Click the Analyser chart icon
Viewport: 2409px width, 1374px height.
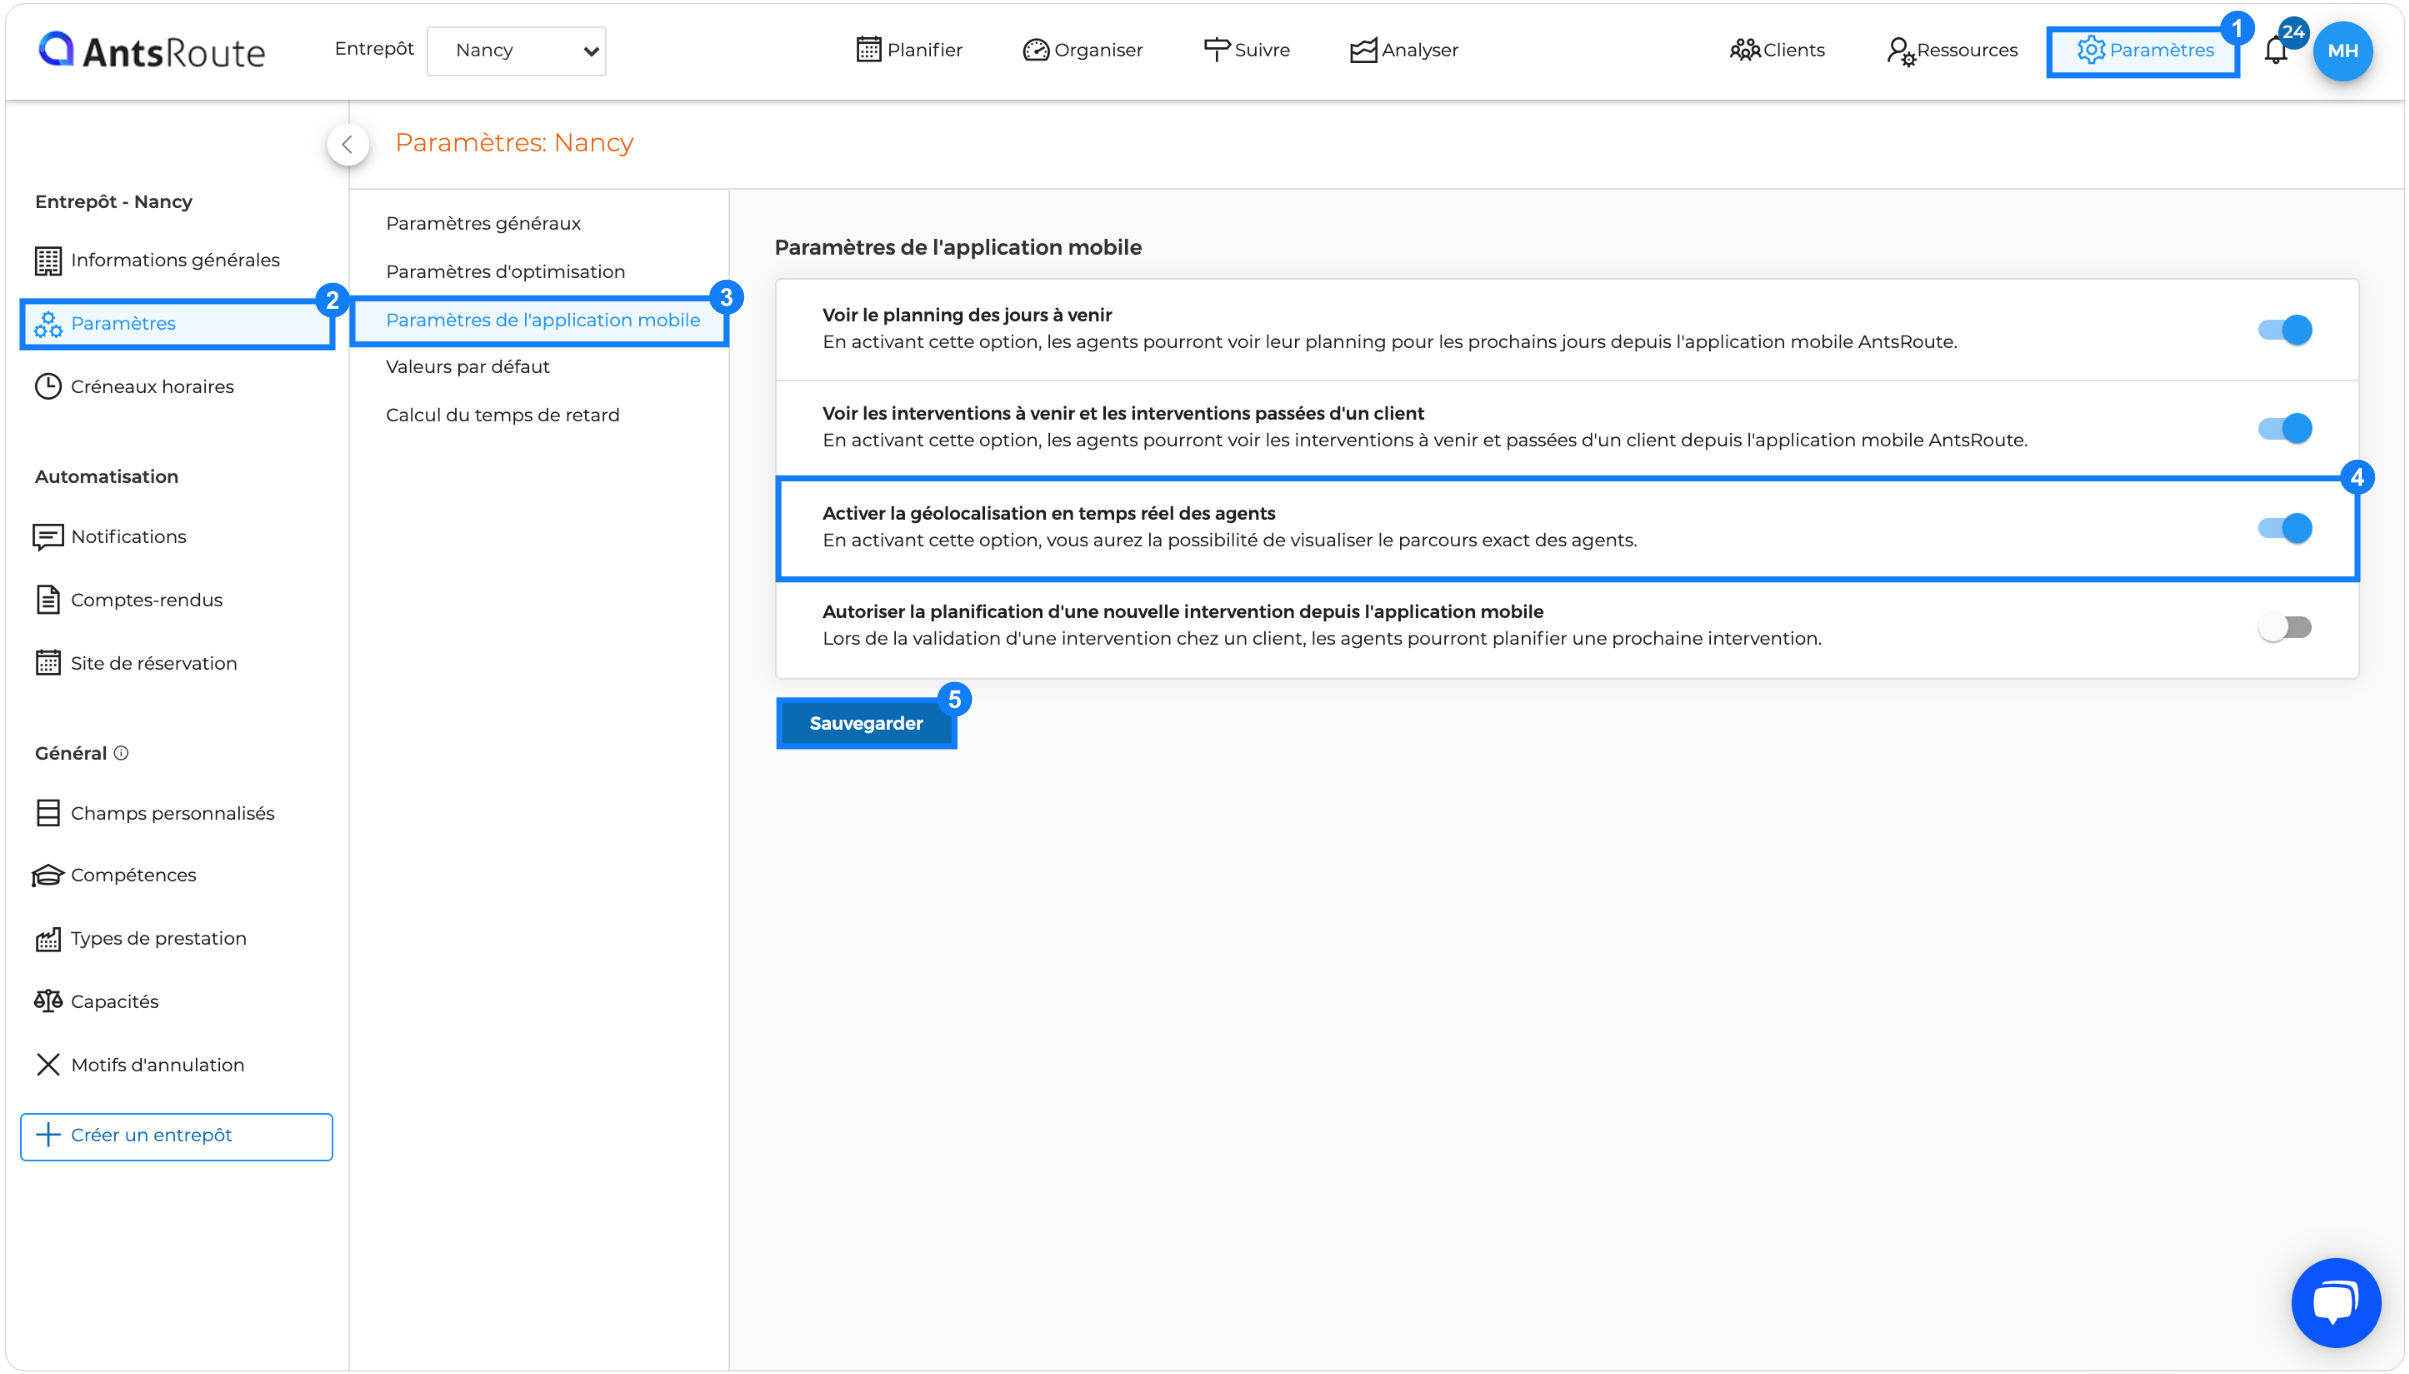1363,50
